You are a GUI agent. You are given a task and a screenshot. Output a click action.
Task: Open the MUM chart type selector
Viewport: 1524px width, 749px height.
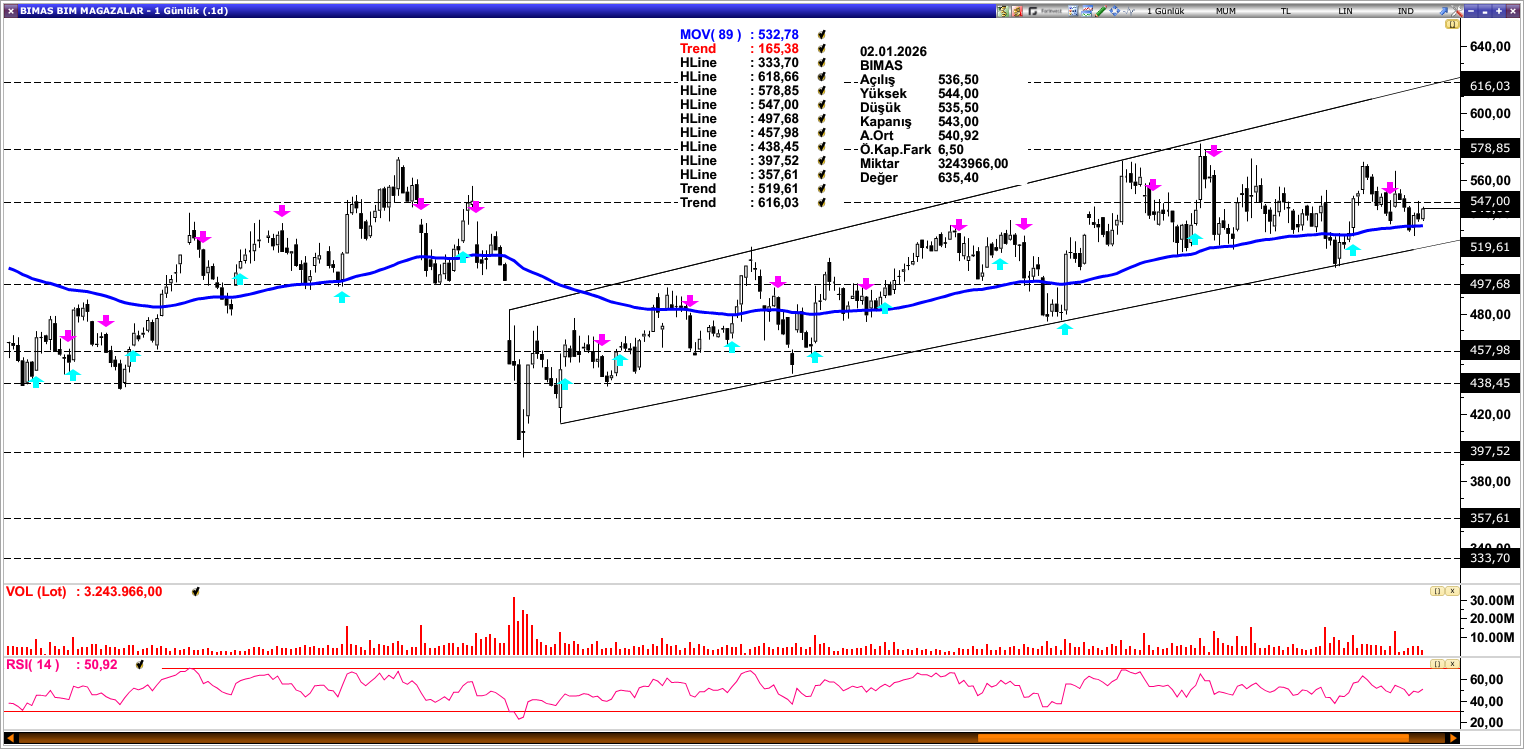[x=1227, y=10]
